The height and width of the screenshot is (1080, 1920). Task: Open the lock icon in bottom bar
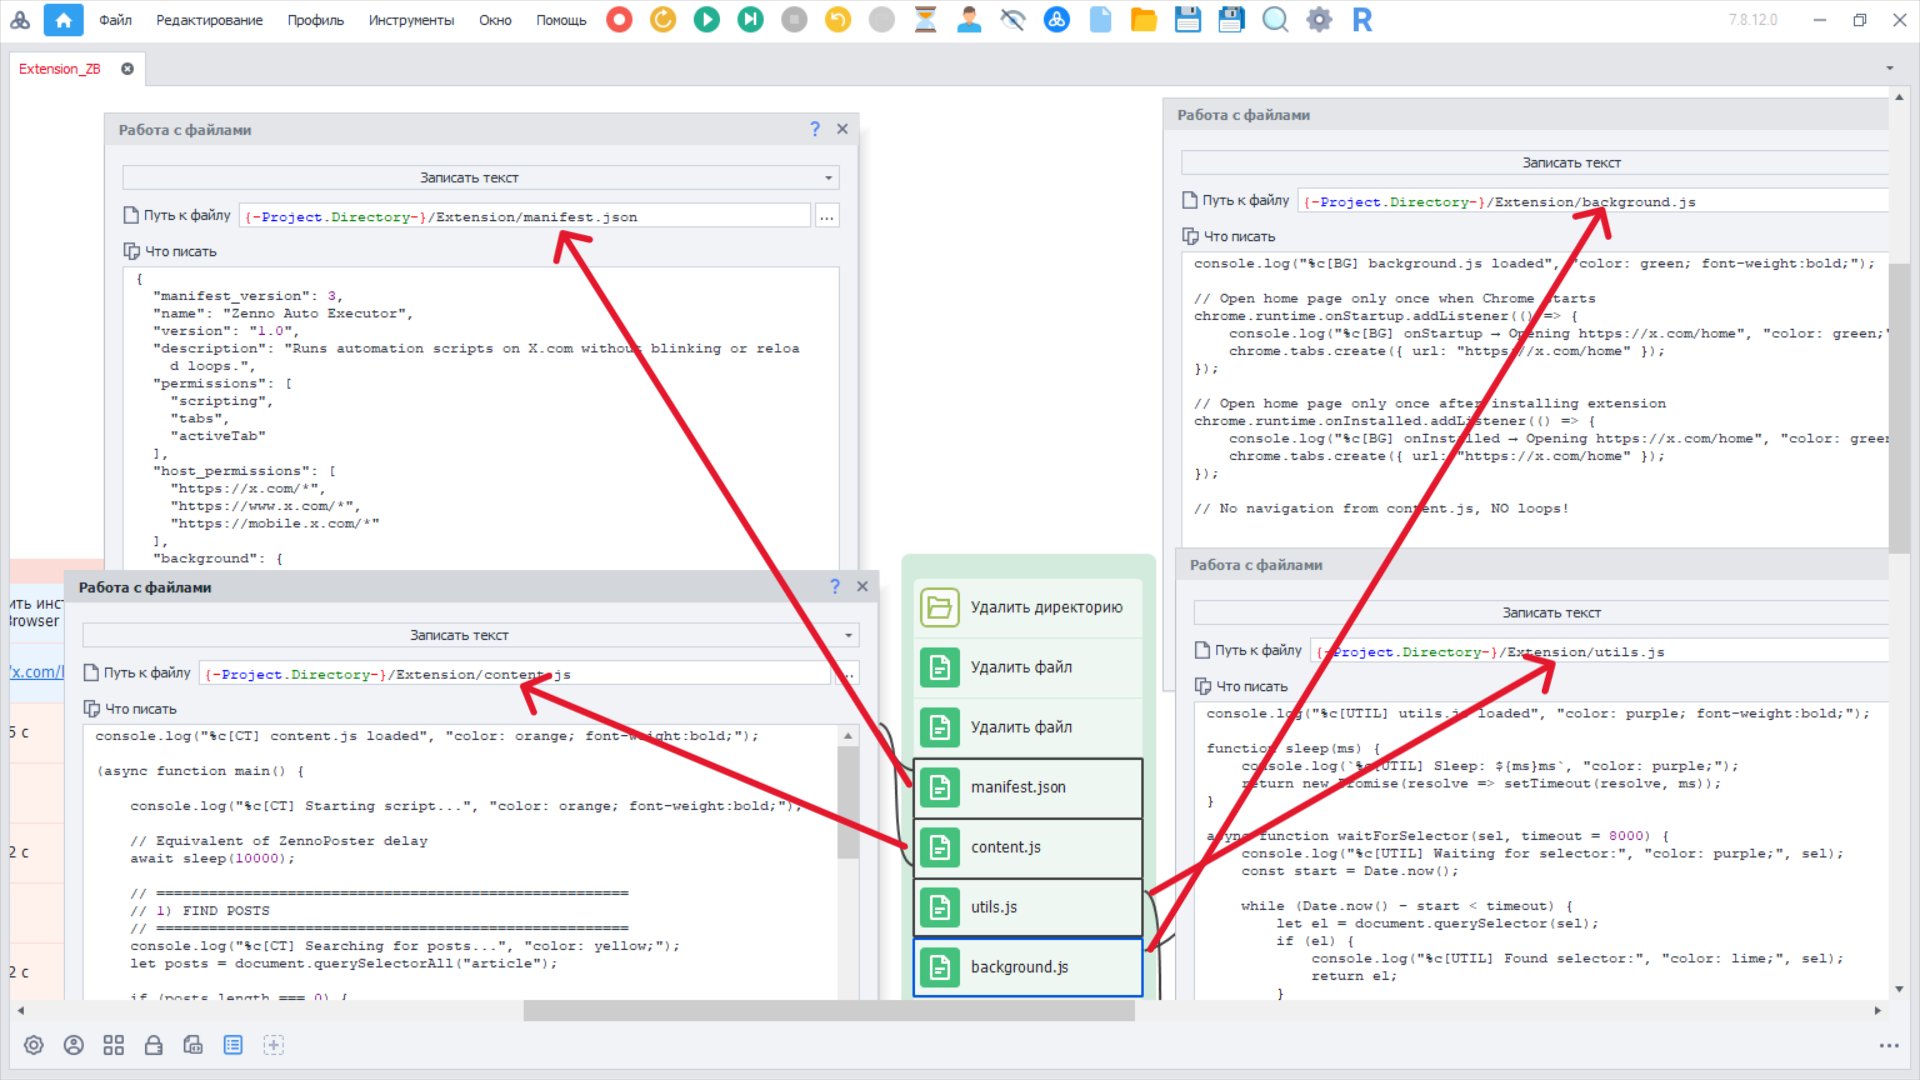[x=153, y=1045]
